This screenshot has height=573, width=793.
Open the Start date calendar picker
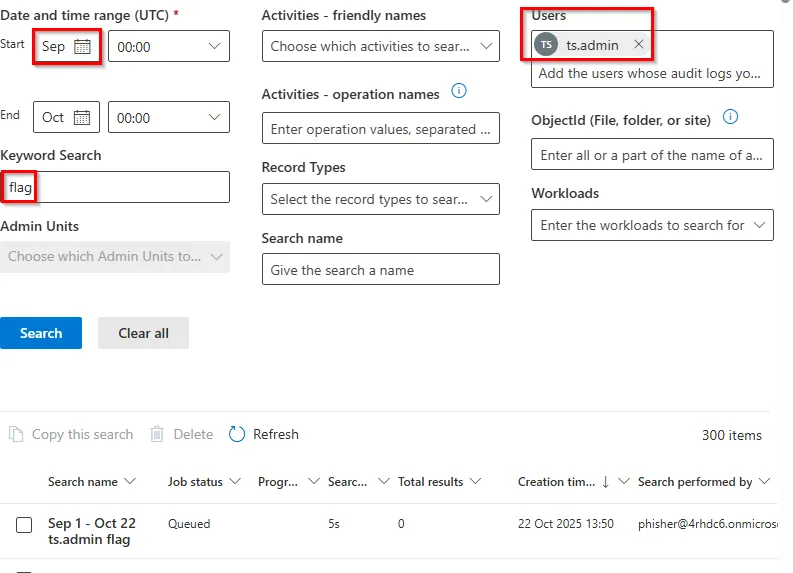82,47
